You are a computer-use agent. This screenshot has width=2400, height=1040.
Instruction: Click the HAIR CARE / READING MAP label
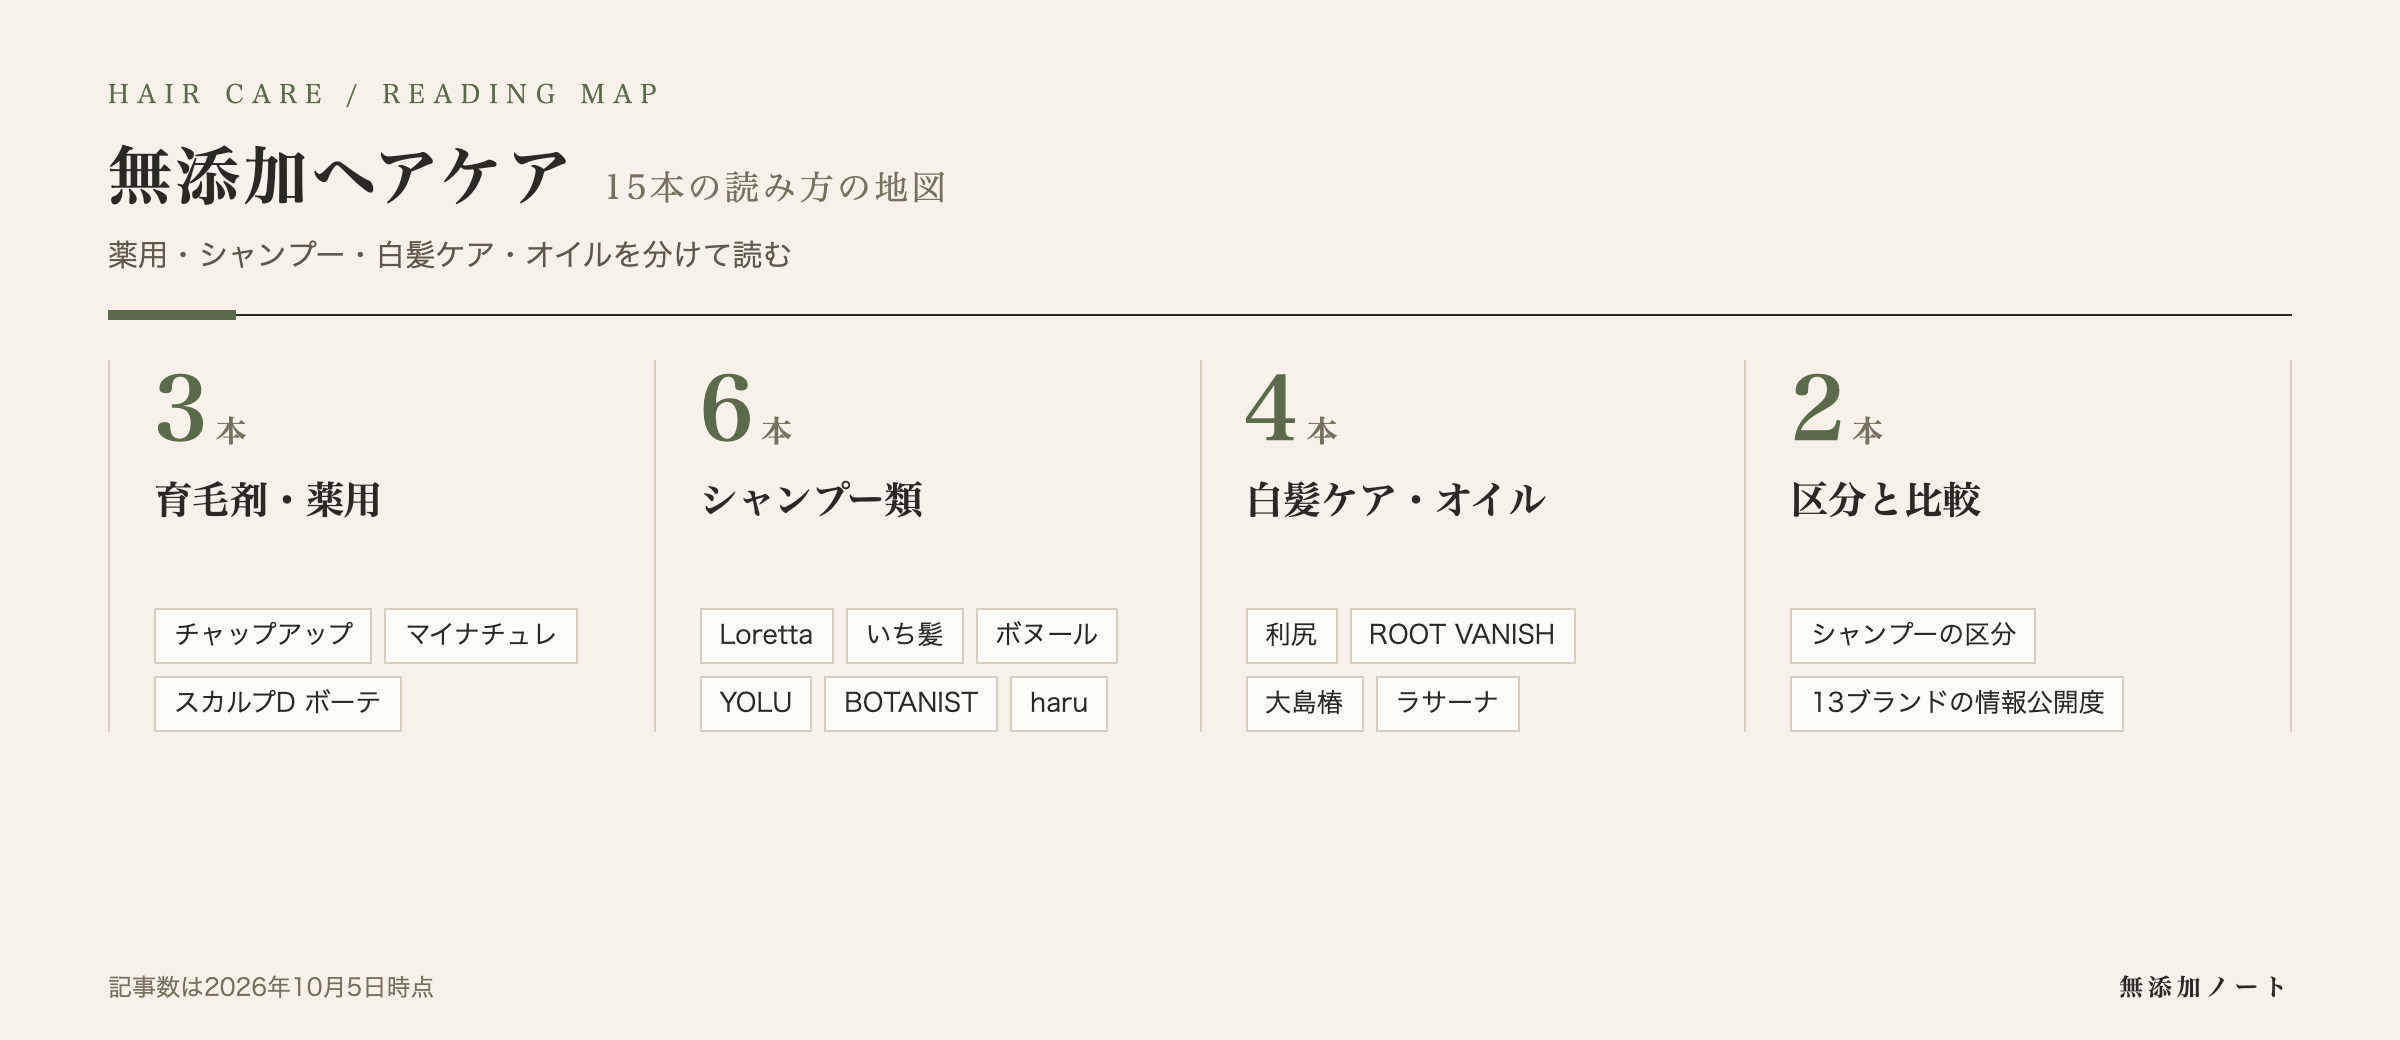[x=384, y=94]
